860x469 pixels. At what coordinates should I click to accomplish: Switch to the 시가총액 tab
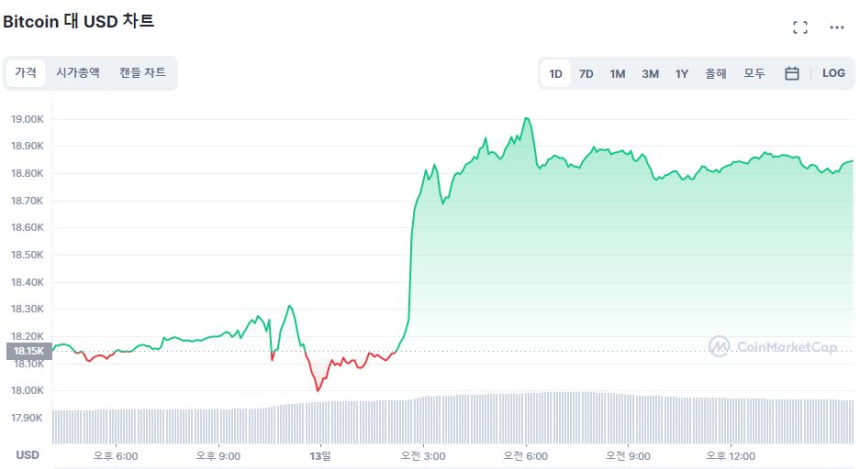[78, 73]
